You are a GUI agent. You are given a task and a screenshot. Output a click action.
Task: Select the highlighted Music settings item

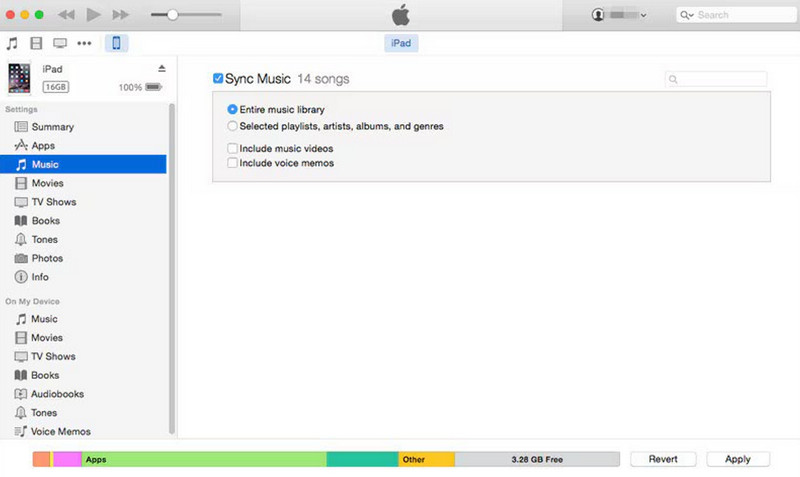tap(83, 164)
